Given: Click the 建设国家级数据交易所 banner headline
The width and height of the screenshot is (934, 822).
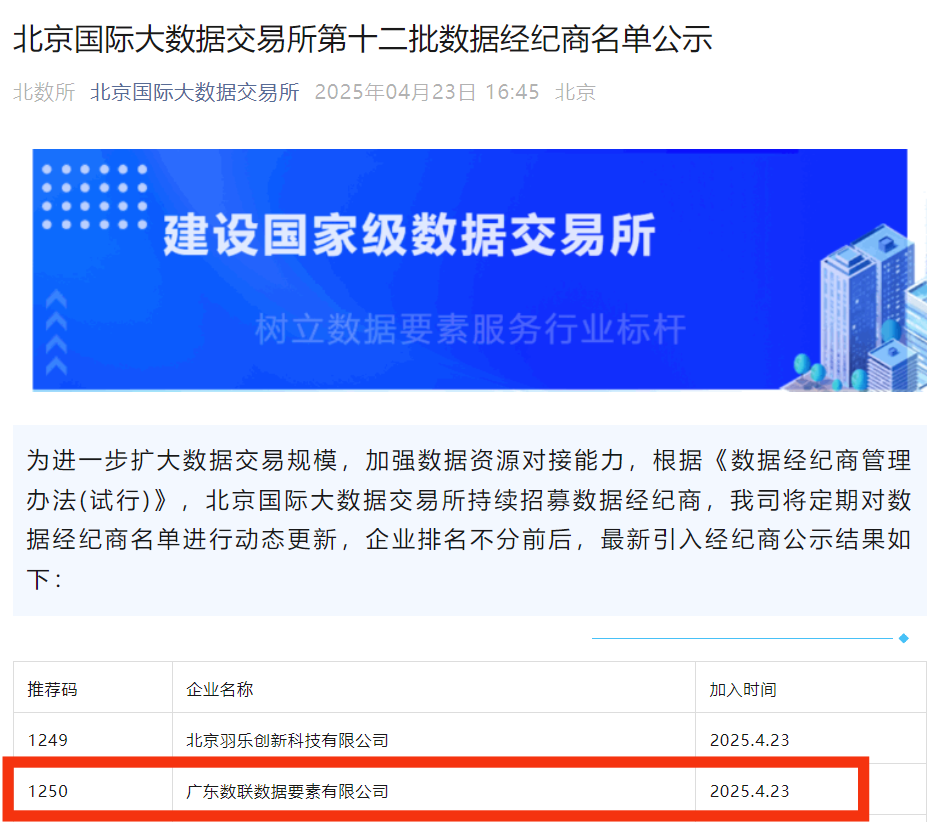Looking at the screenshot, I should click(x=409, y=236).
